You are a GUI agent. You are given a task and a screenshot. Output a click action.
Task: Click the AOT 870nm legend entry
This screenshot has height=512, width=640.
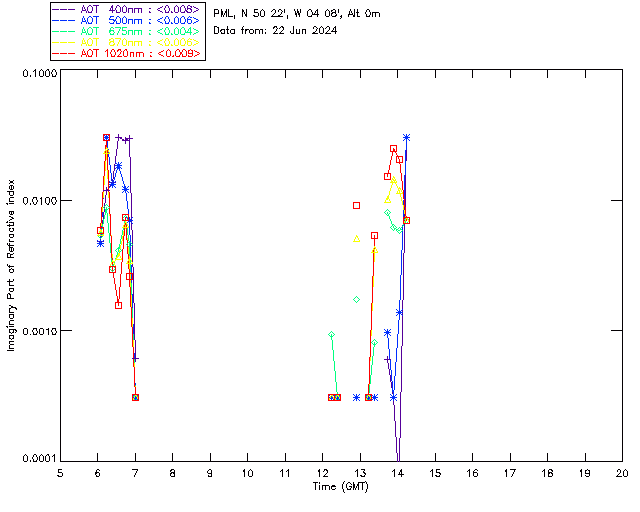(x=127, y=42)
